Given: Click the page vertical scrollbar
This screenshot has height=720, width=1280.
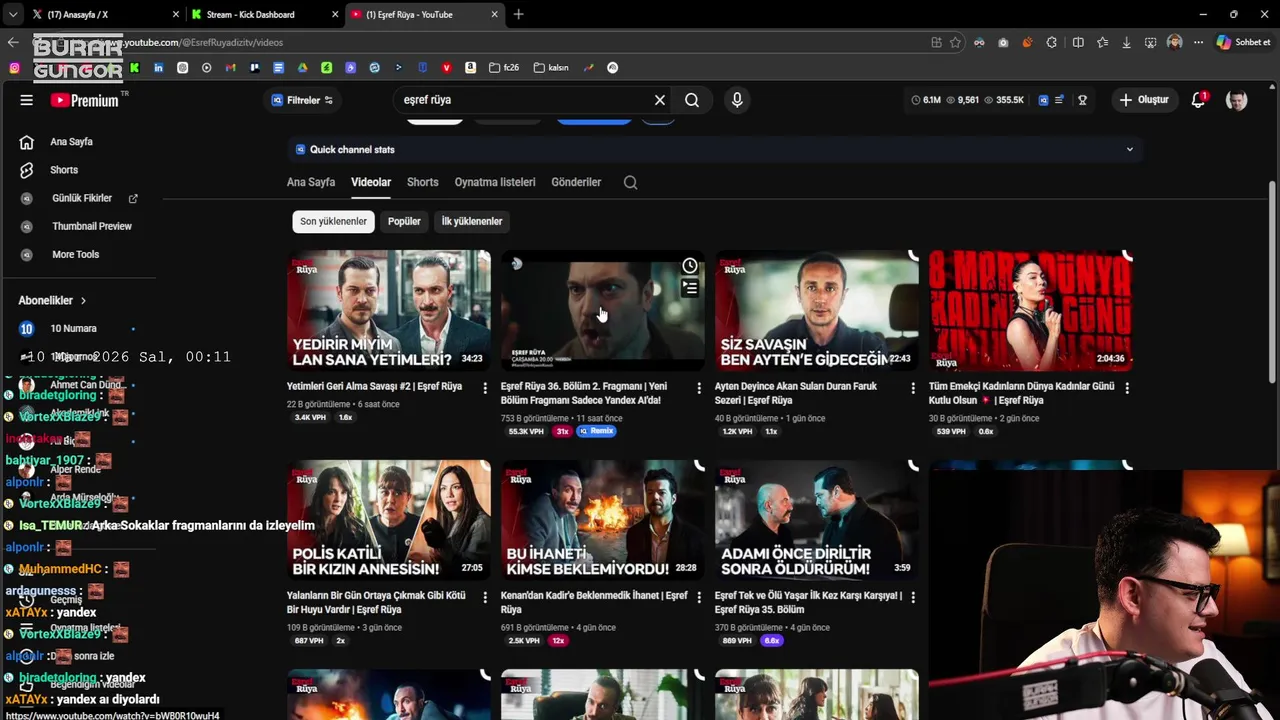Looking at the screenshot, I should click(1273, 280).
